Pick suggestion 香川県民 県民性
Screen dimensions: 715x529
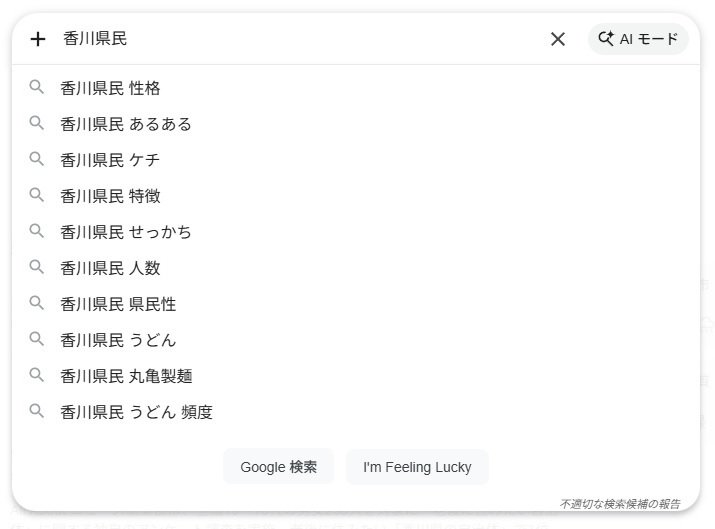[x=118, y=304]
